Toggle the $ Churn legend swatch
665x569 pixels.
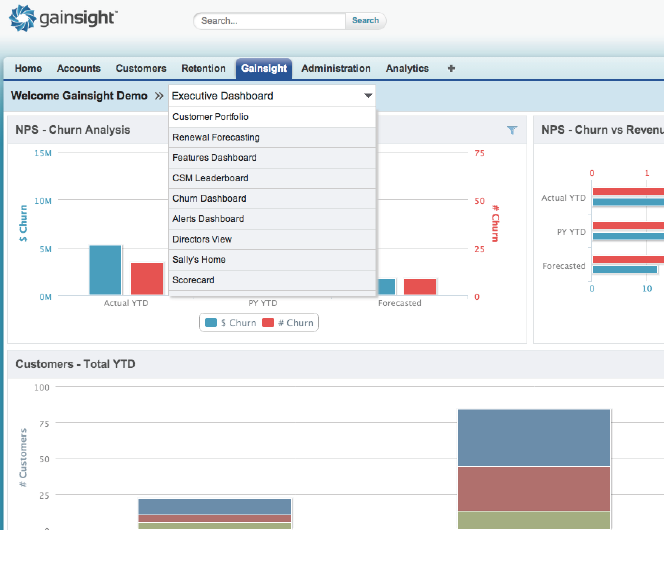click(x=211, y=322)
